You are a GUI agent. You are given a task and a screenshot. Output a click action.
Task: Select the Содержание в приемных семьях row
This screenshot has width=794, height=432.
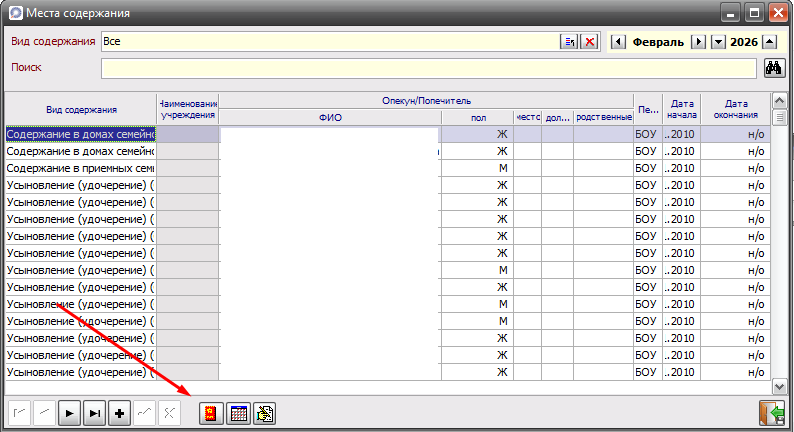point(80,168)
